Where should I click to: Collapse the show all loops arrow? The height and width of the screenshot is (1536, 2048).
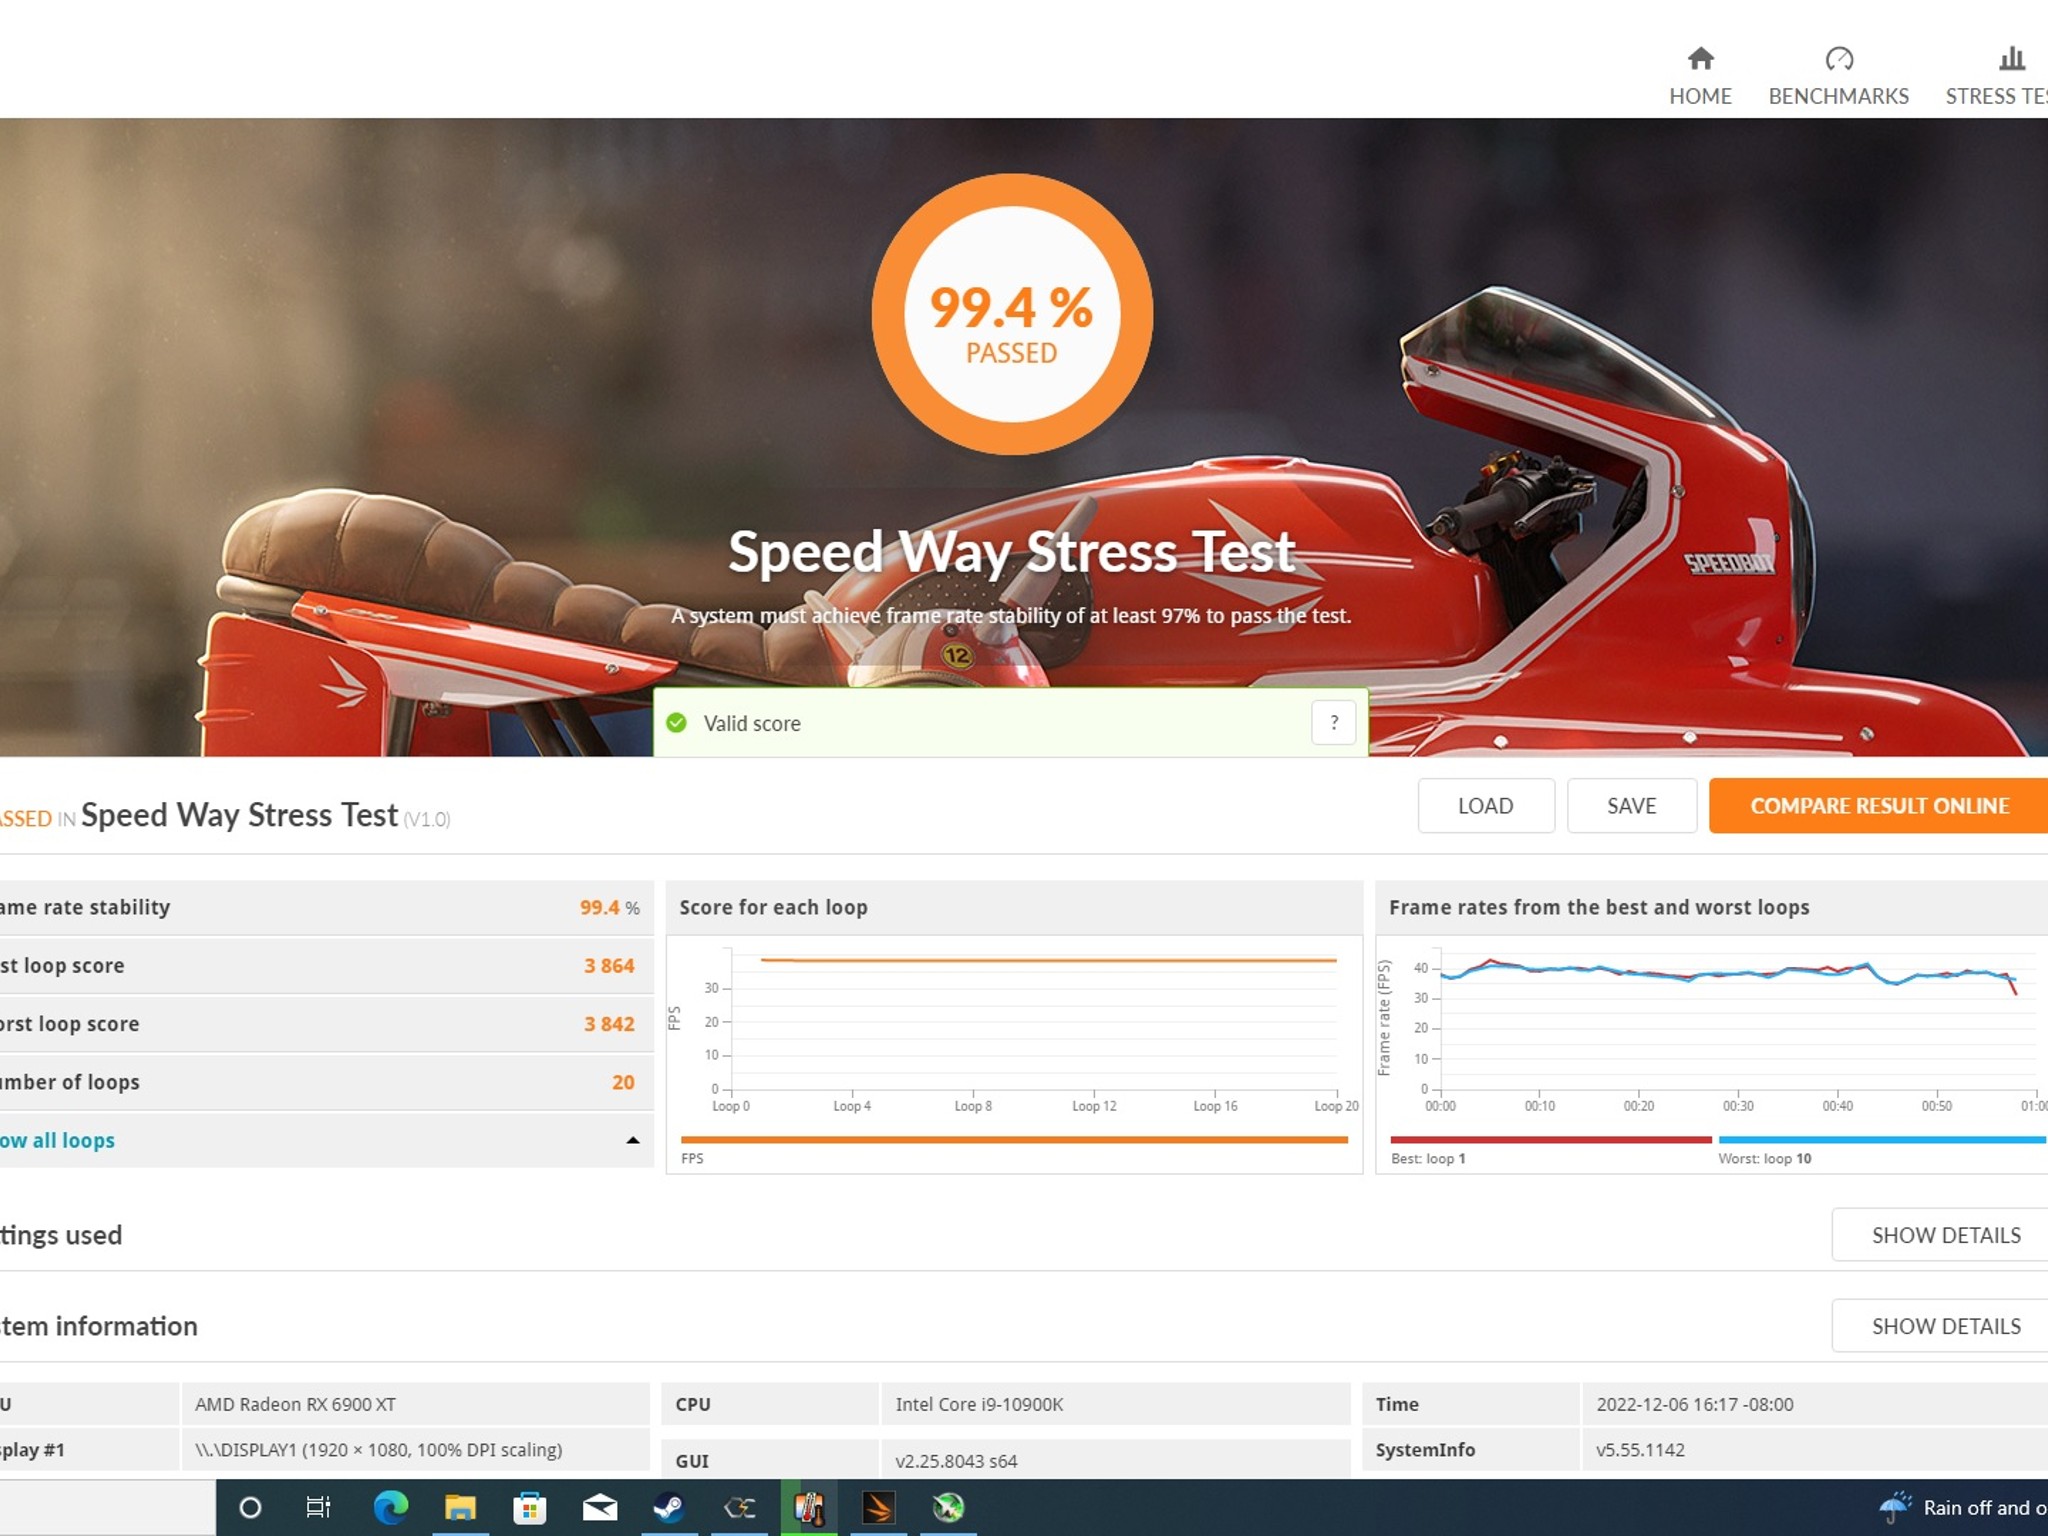[x=632, y=1140]
